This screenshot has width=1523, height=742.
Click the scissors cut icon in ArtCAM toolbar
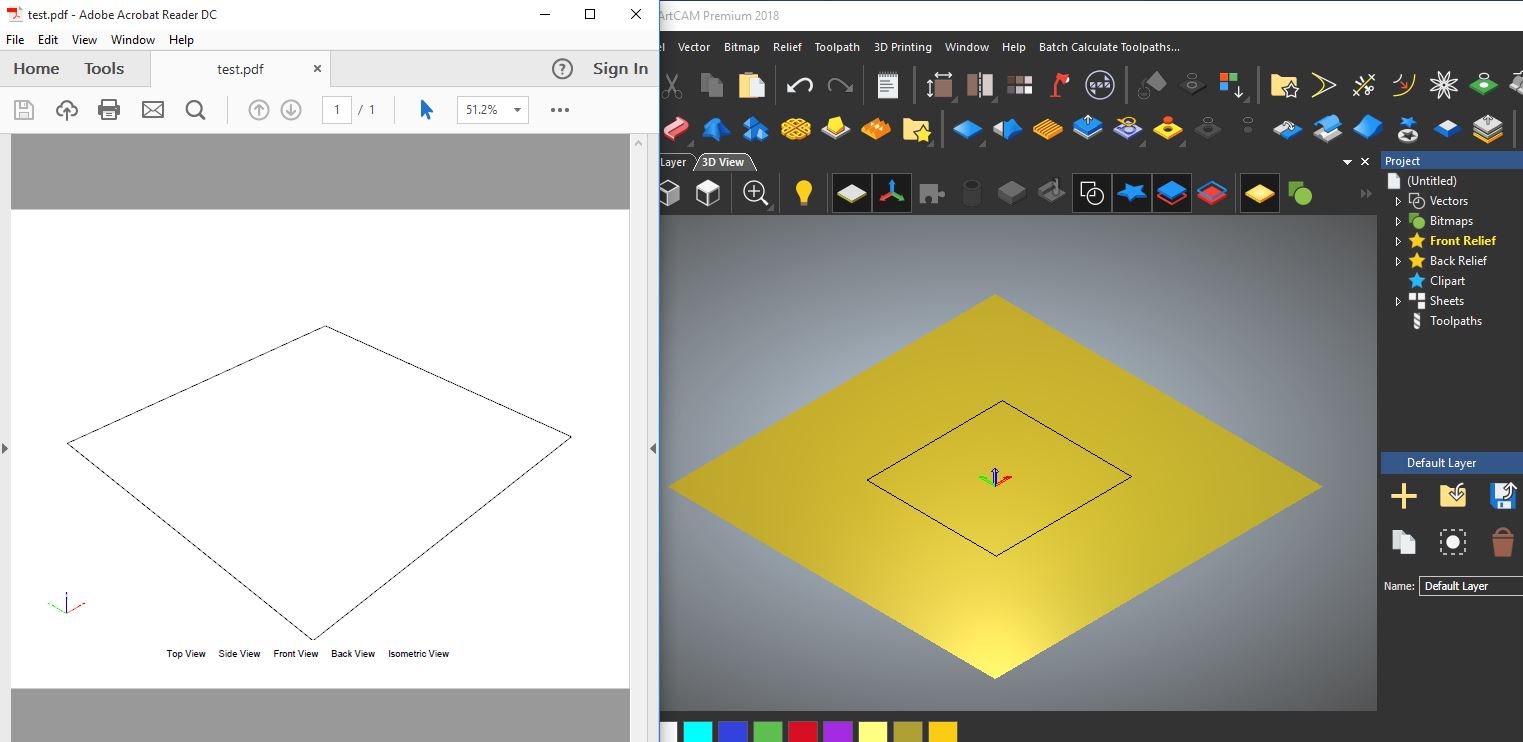tap(670, 84)
